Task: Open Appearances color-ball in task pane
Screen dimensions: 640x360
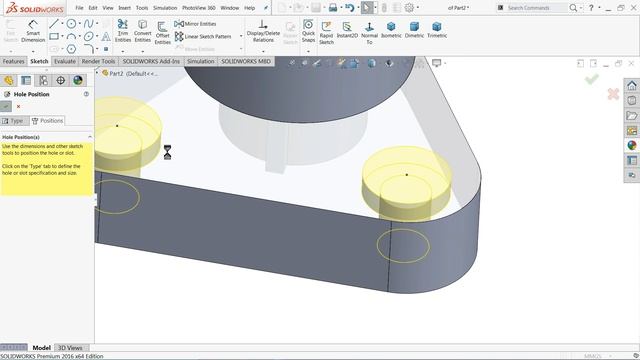Action: (632, 145)
